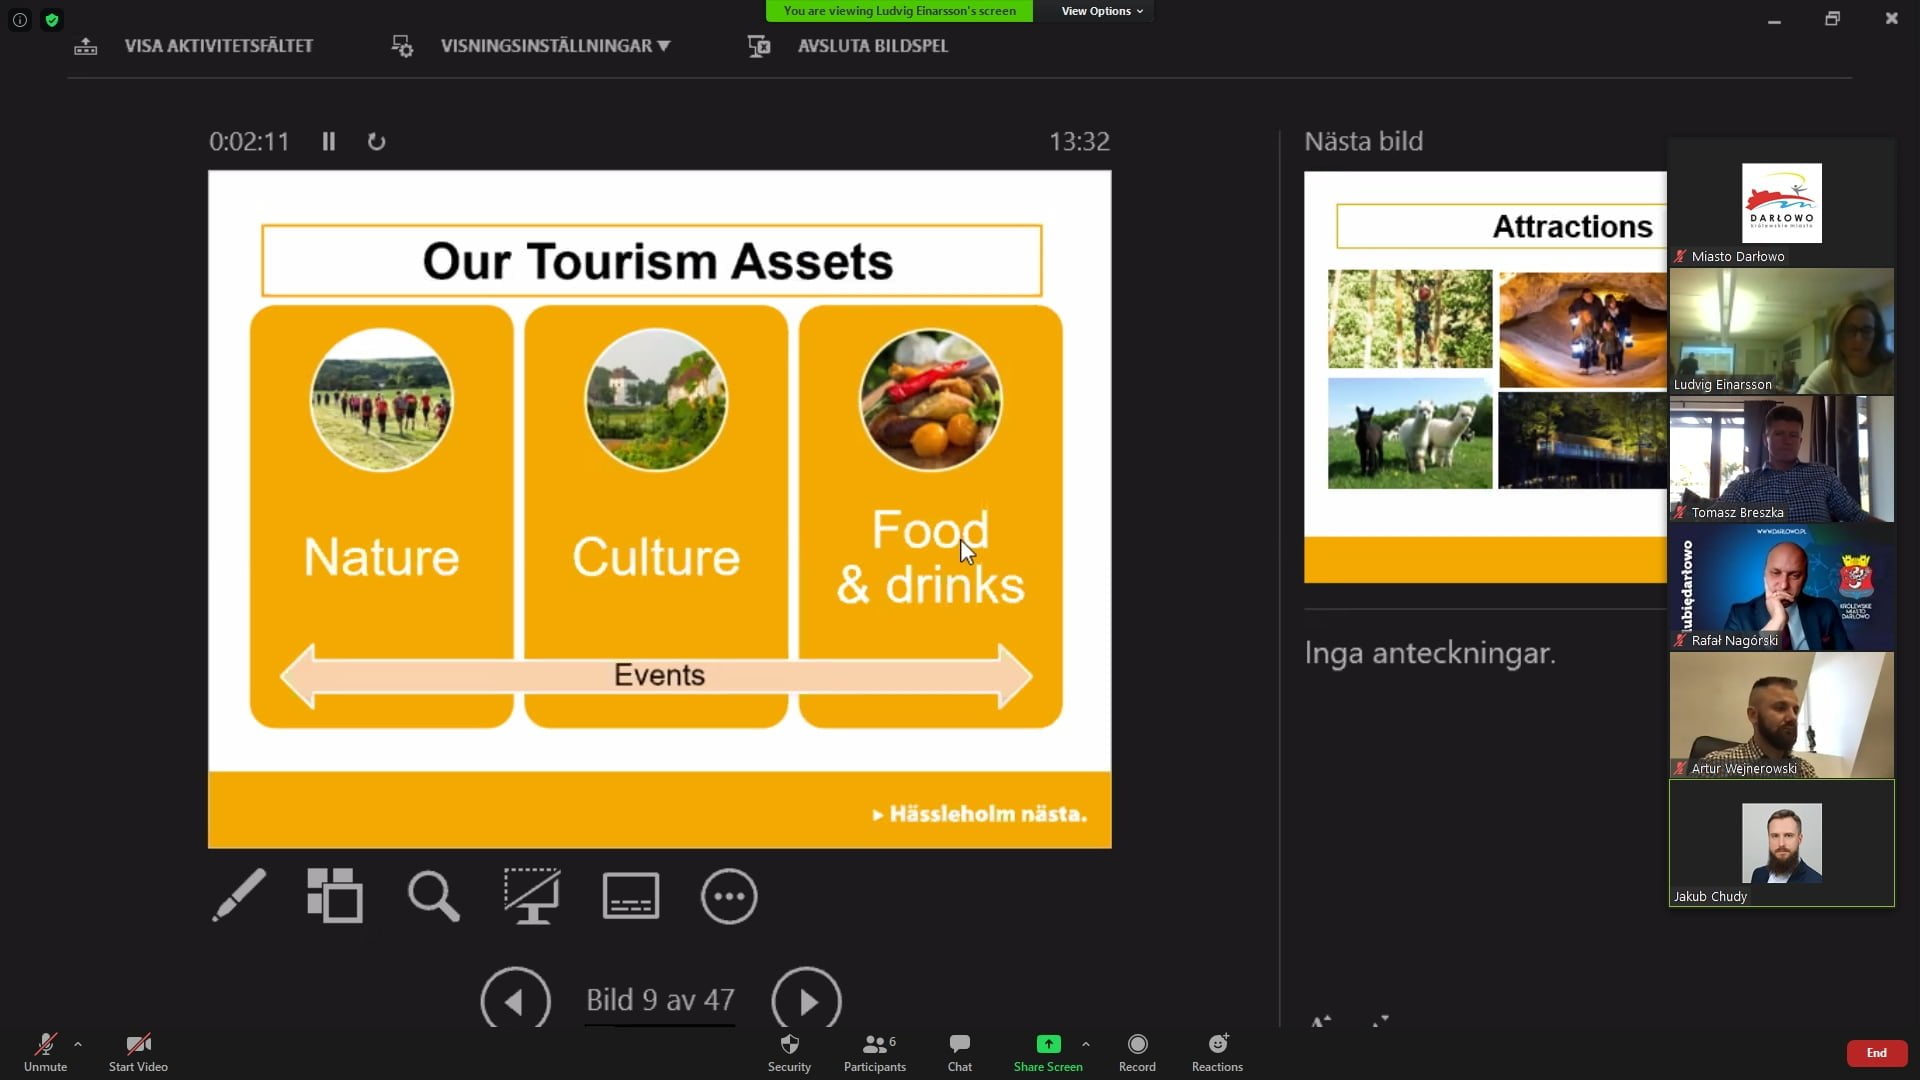Click Avsluta bildspel menu item
1920x1080 pixels.
pyautogui.click(x=871, y=46)
